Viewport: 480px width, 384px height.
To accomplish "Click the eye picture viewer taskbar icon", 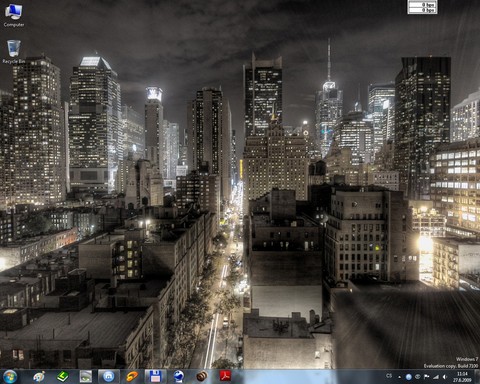I will pyautogui.click(x=86, y=377).
